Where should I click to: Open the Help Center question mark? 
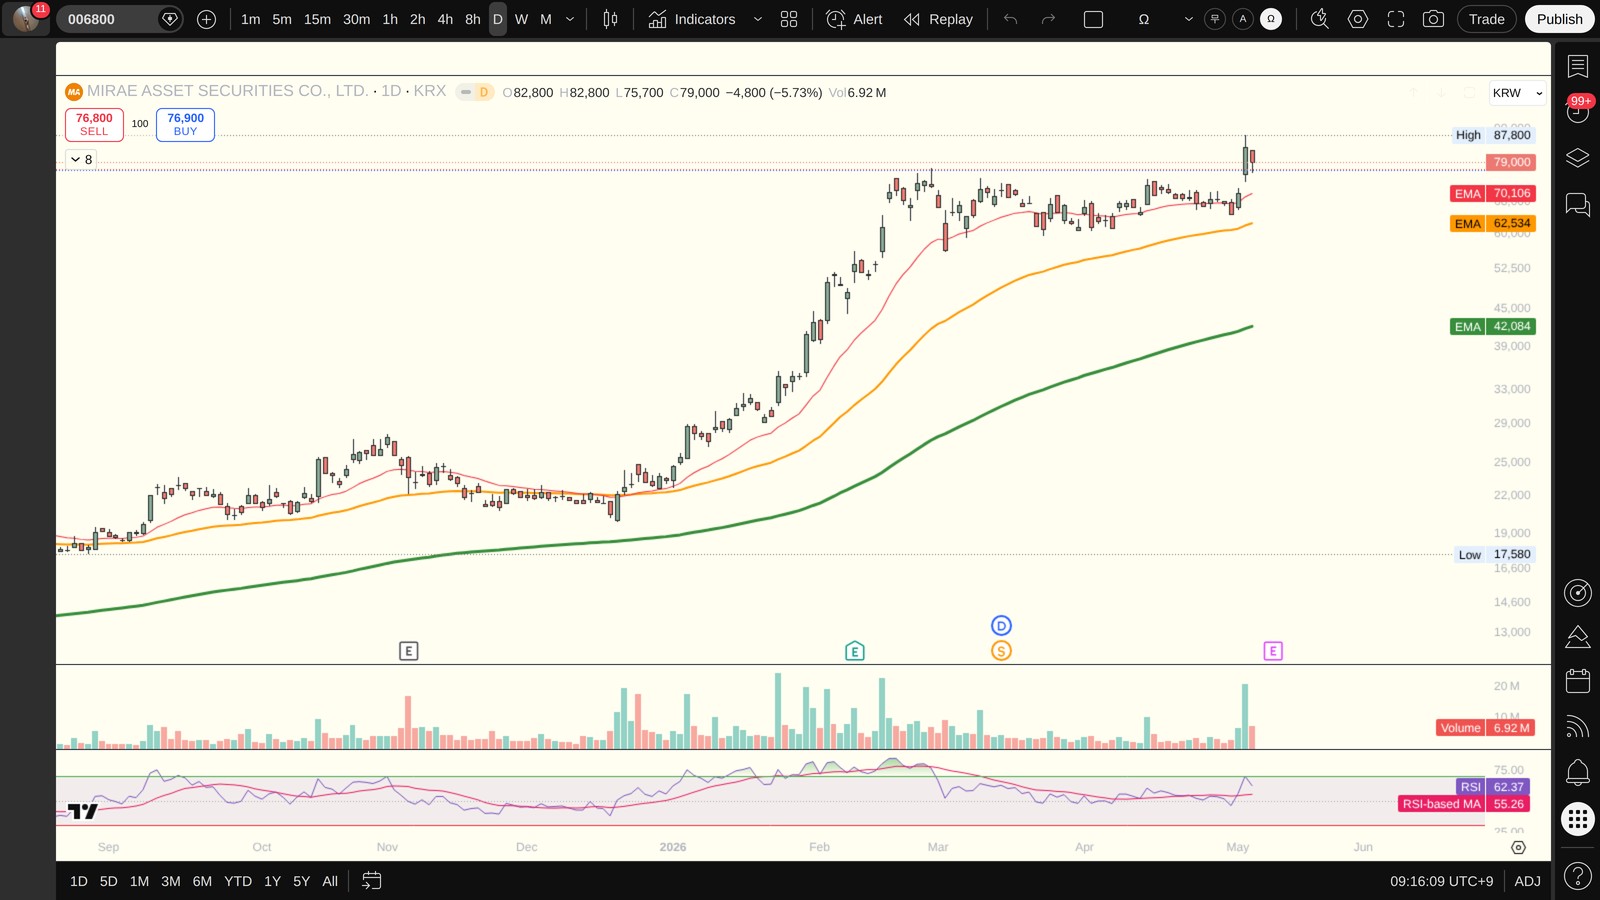tap(1578, 877)
